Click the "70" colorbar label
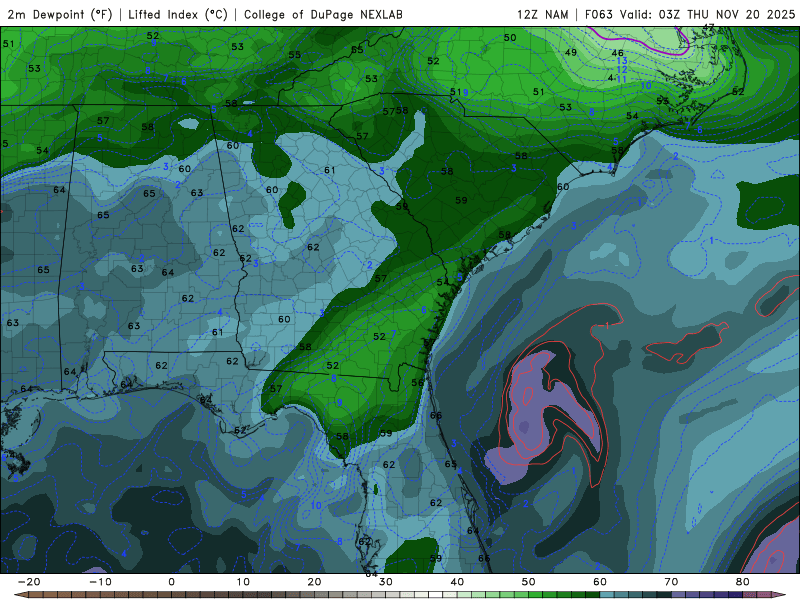This screenshot has width=800, height=600. (x=671, y=582)
